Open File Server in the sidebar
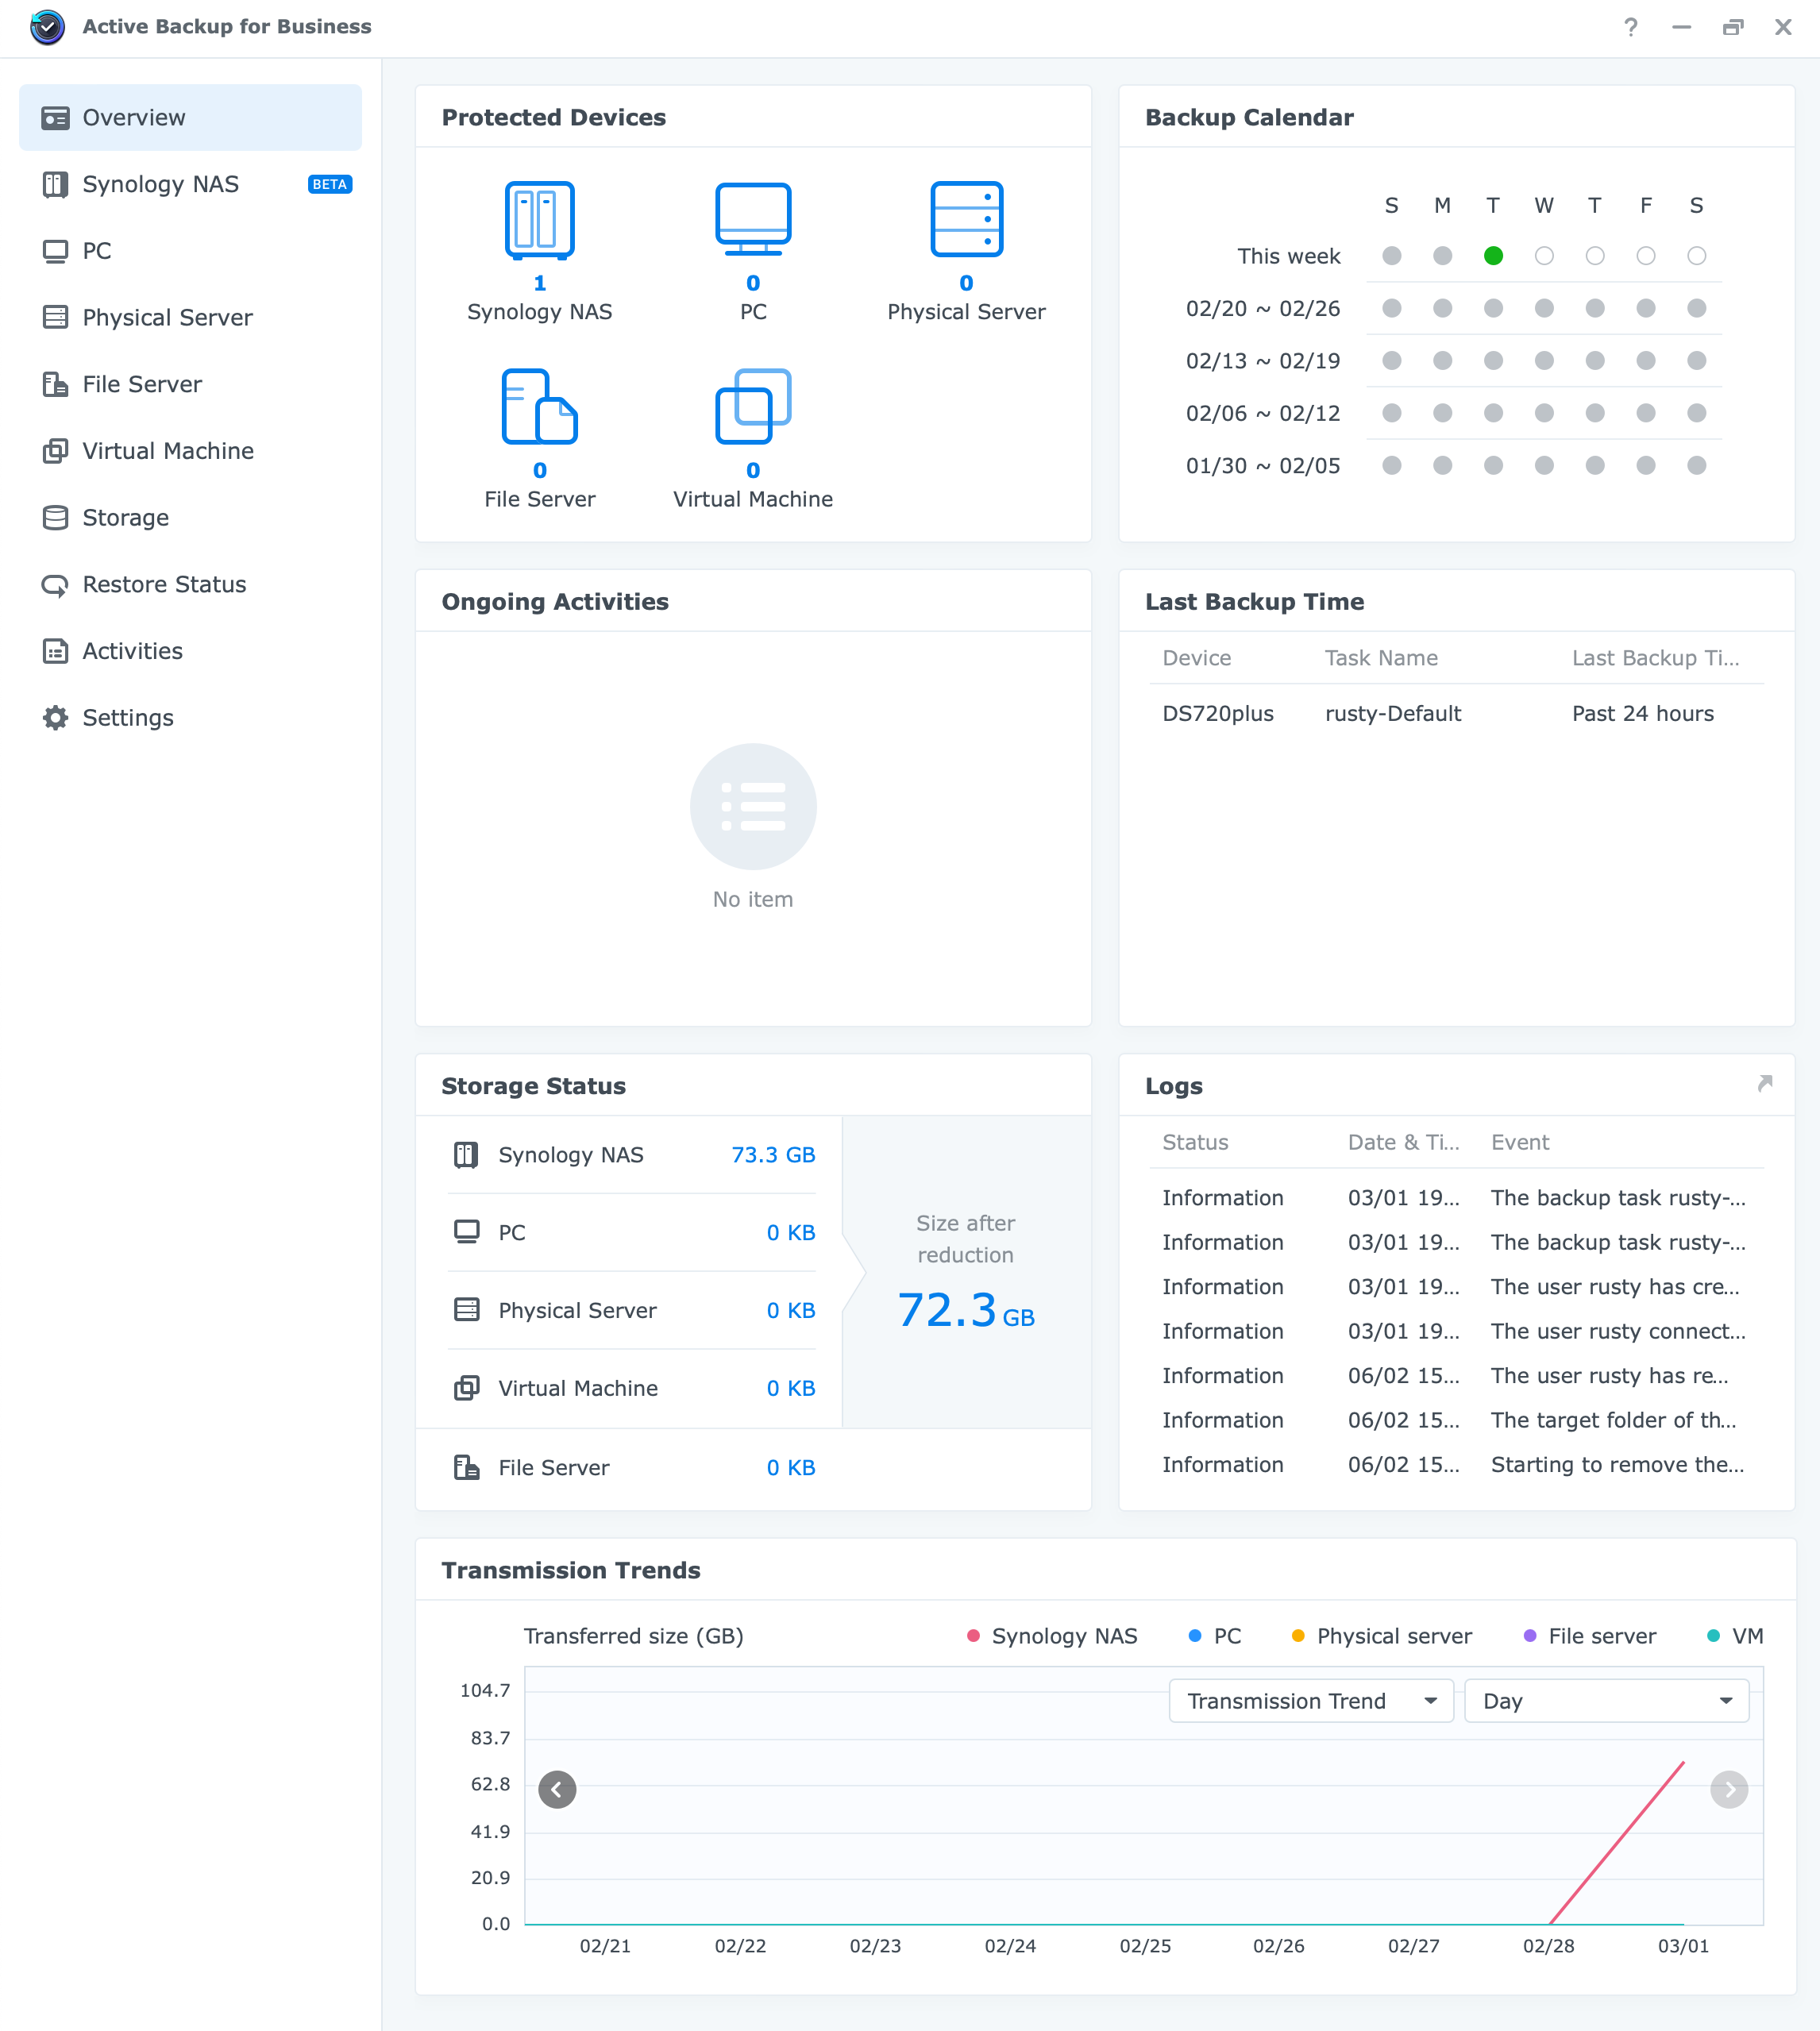Viewport: 1820px width, 2031px height. coord(190,384)
